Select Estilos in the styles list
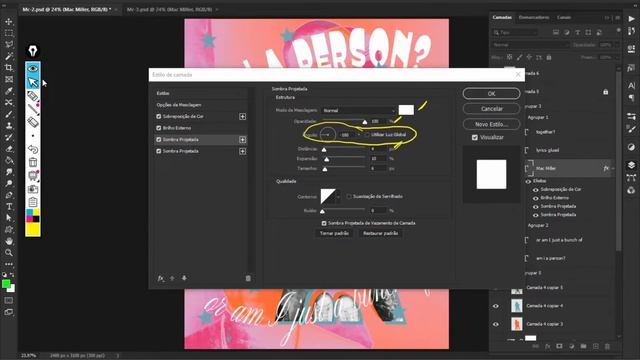 [x=163, y=93]
